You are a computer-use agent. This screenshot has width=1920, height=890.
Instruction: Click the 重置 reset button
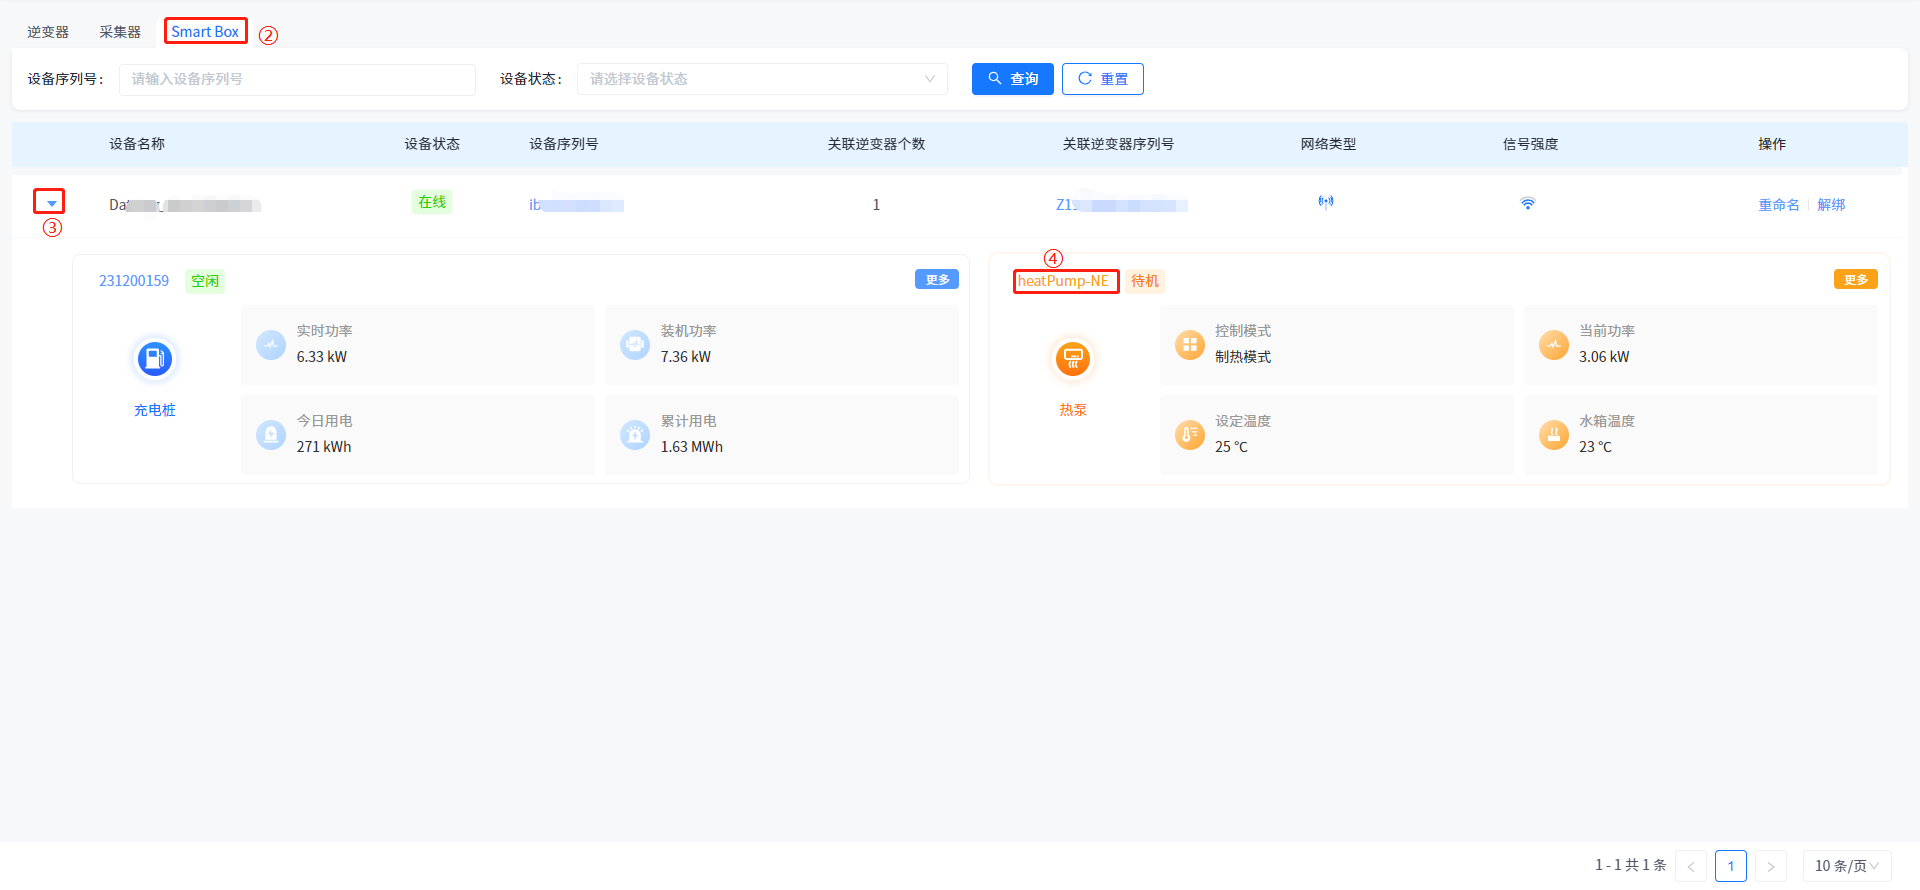[1102, 79]
